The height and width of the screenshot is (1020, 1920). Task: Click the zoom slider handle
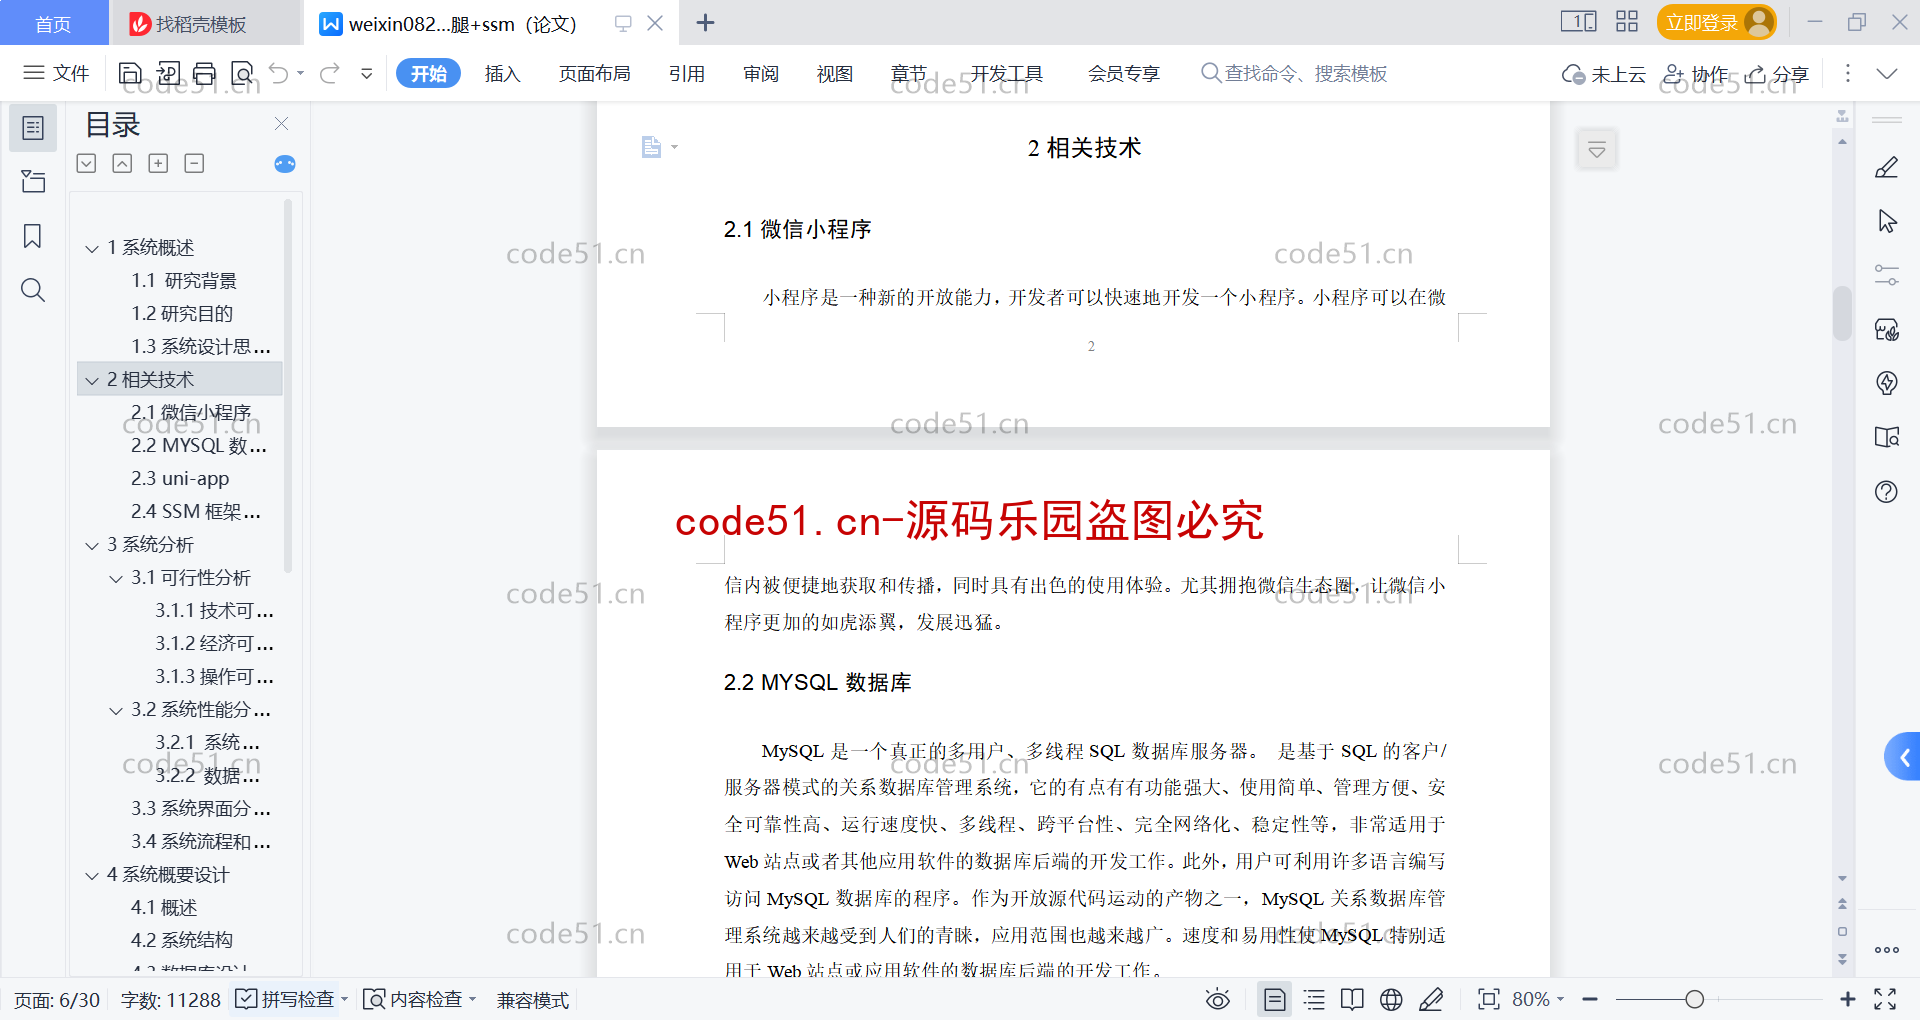[x=1694, y=999]
